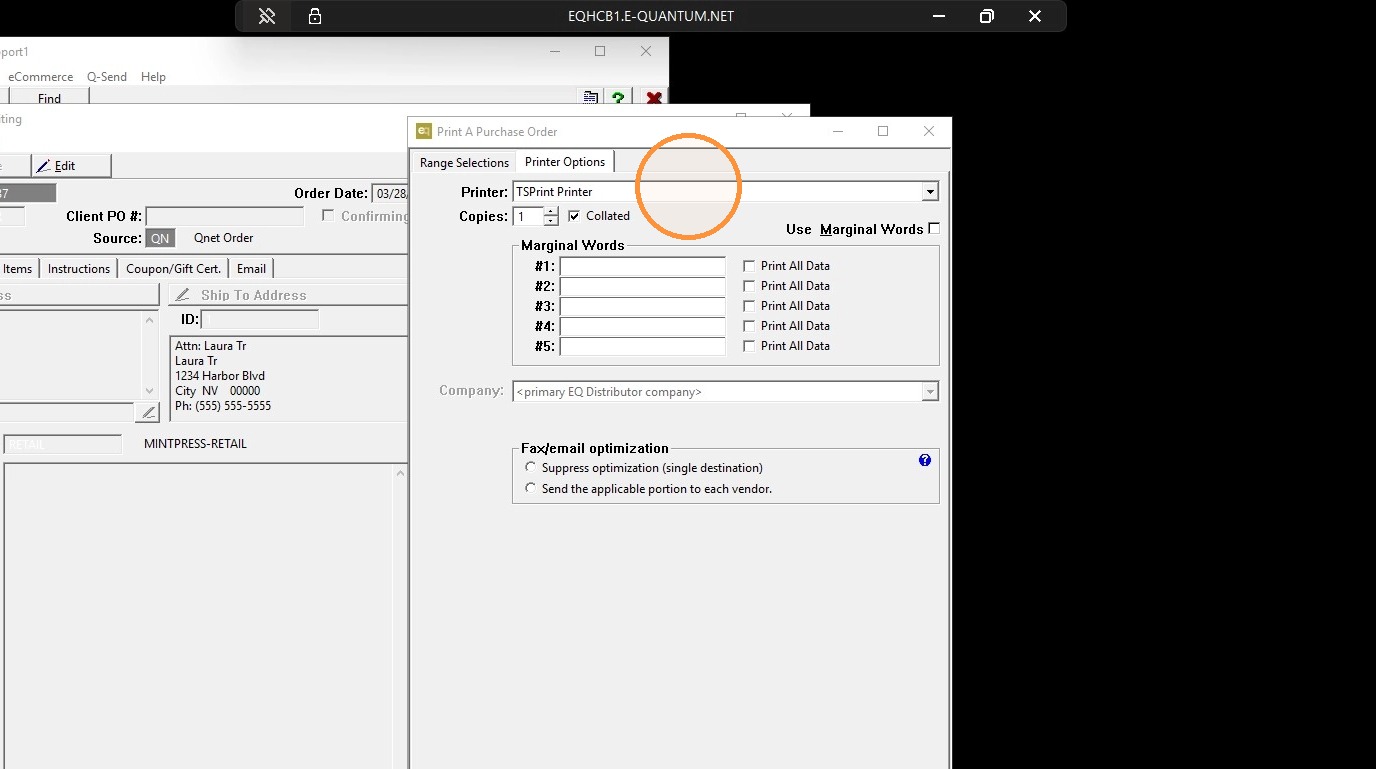Image resolution: width=1376 pixels, height=769 pixels.
Task: Increase the Copies count with the up arrow
Action: 551,212
